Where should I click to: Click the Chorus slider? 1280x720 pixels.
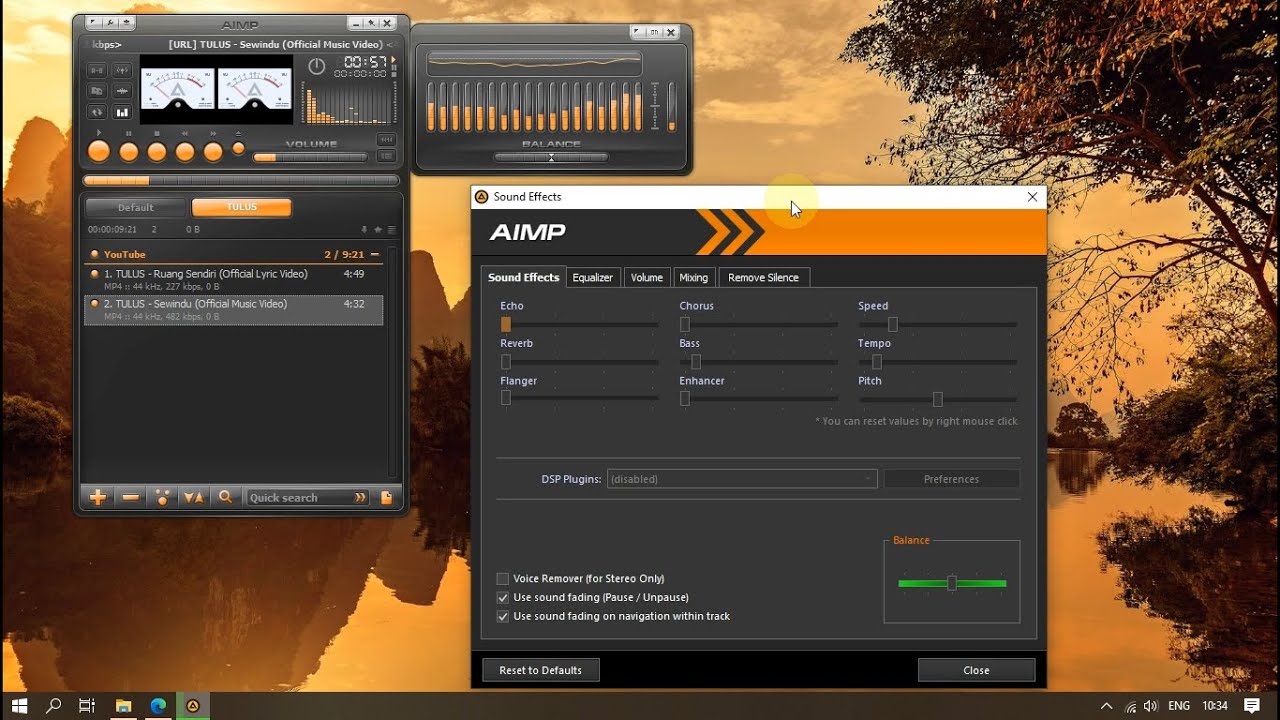point(758,324)
